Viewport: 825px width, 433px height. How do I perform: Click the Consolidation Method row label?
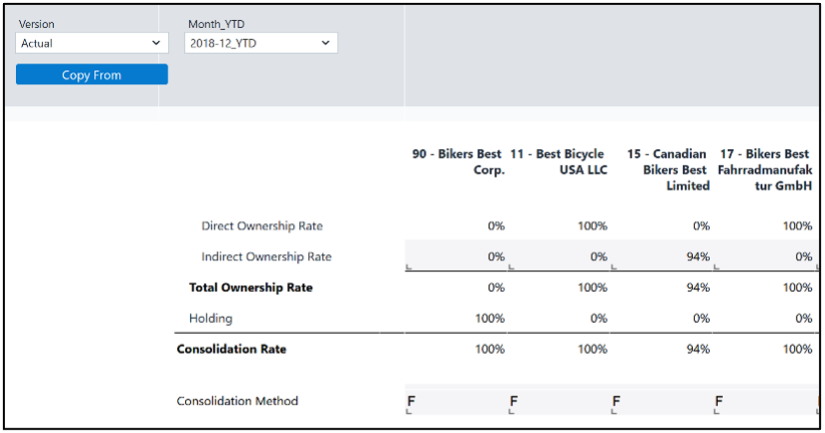point(237,401)
